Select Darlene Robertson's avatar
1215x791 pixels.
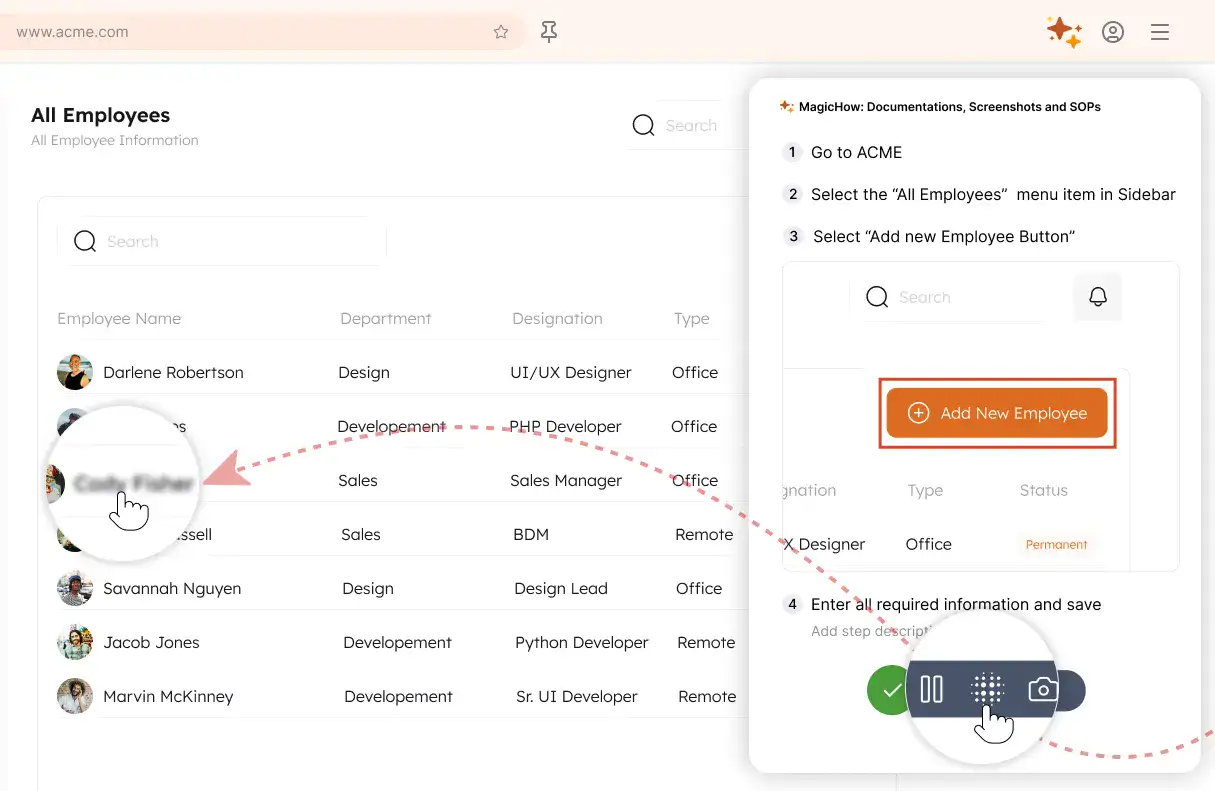click(x=75, y=372)
